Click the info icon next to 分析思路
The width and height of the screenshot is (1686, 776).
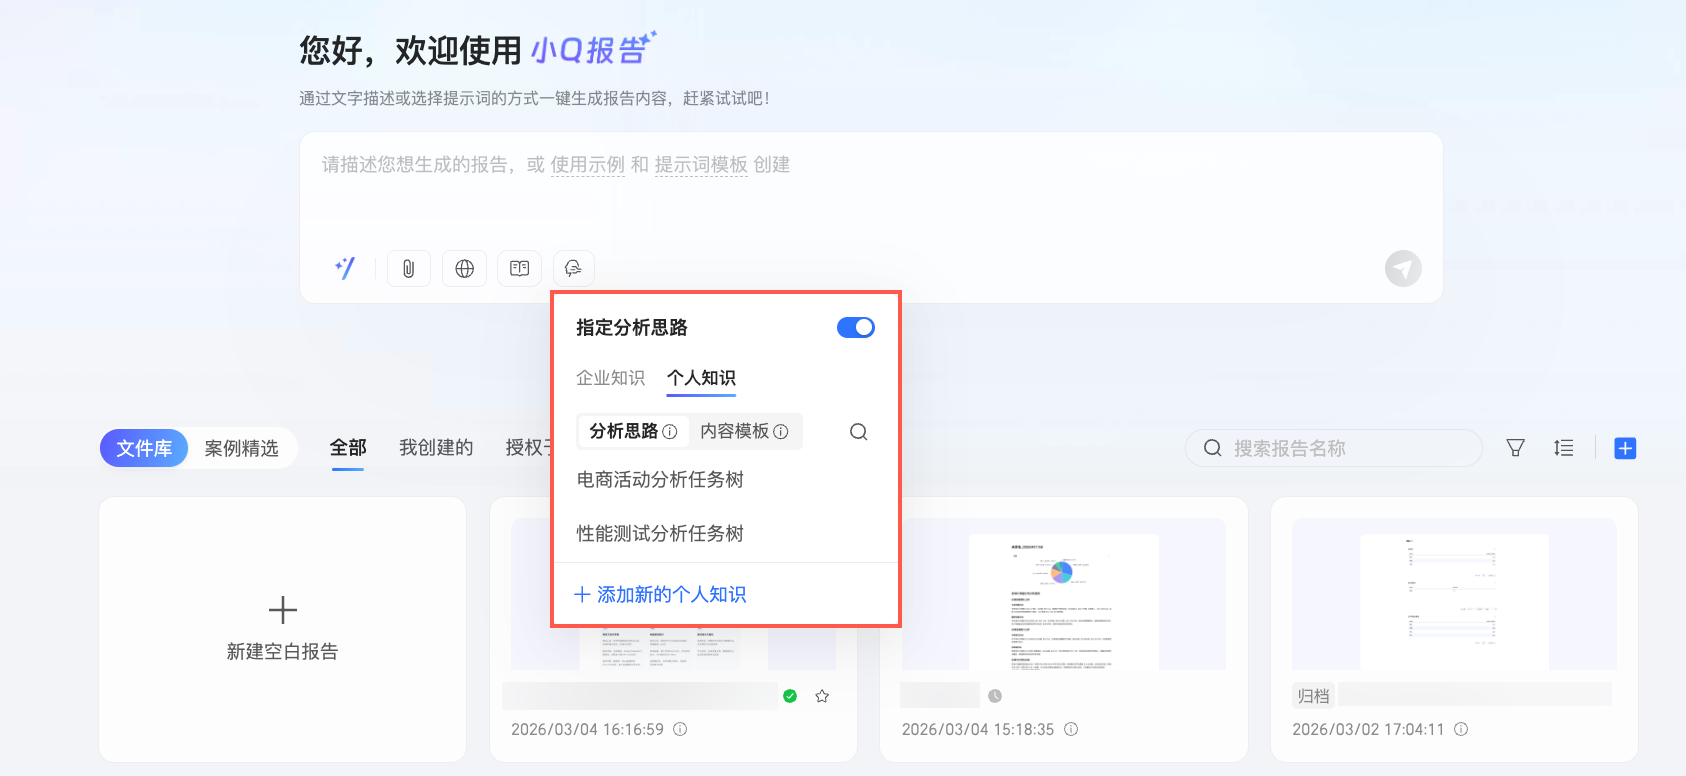[670, 432]
